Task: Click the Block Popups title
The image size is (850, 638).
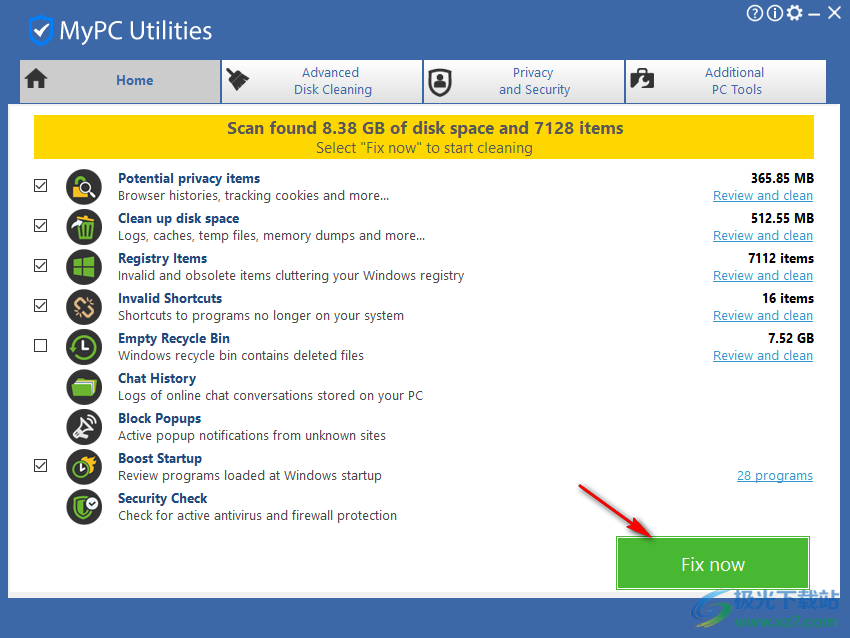Action: pos(159,418)
